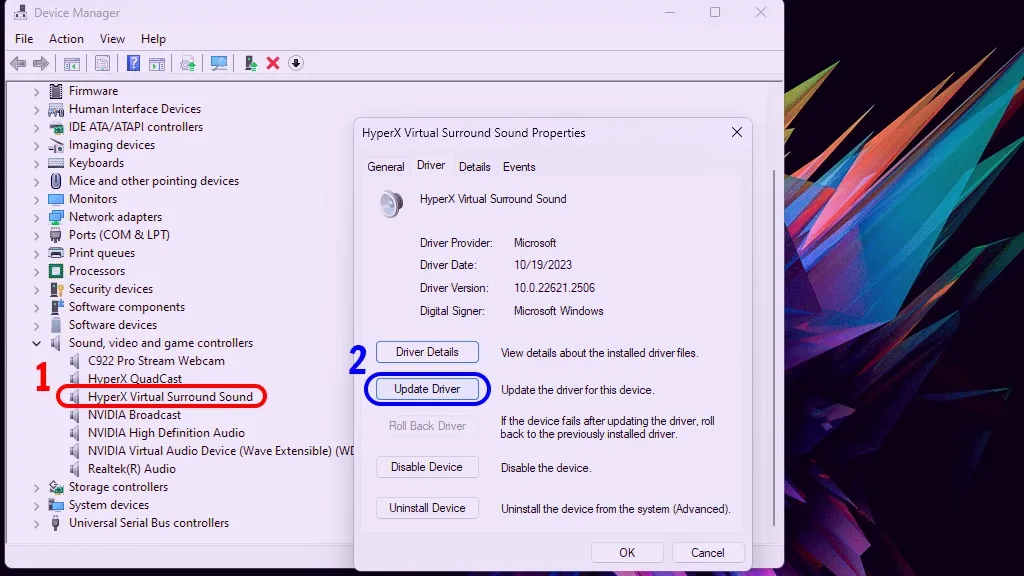Click the Disable Device button
Image resolution: width=1024 pixels, height=576 pixels.
(x=427, y=468)
